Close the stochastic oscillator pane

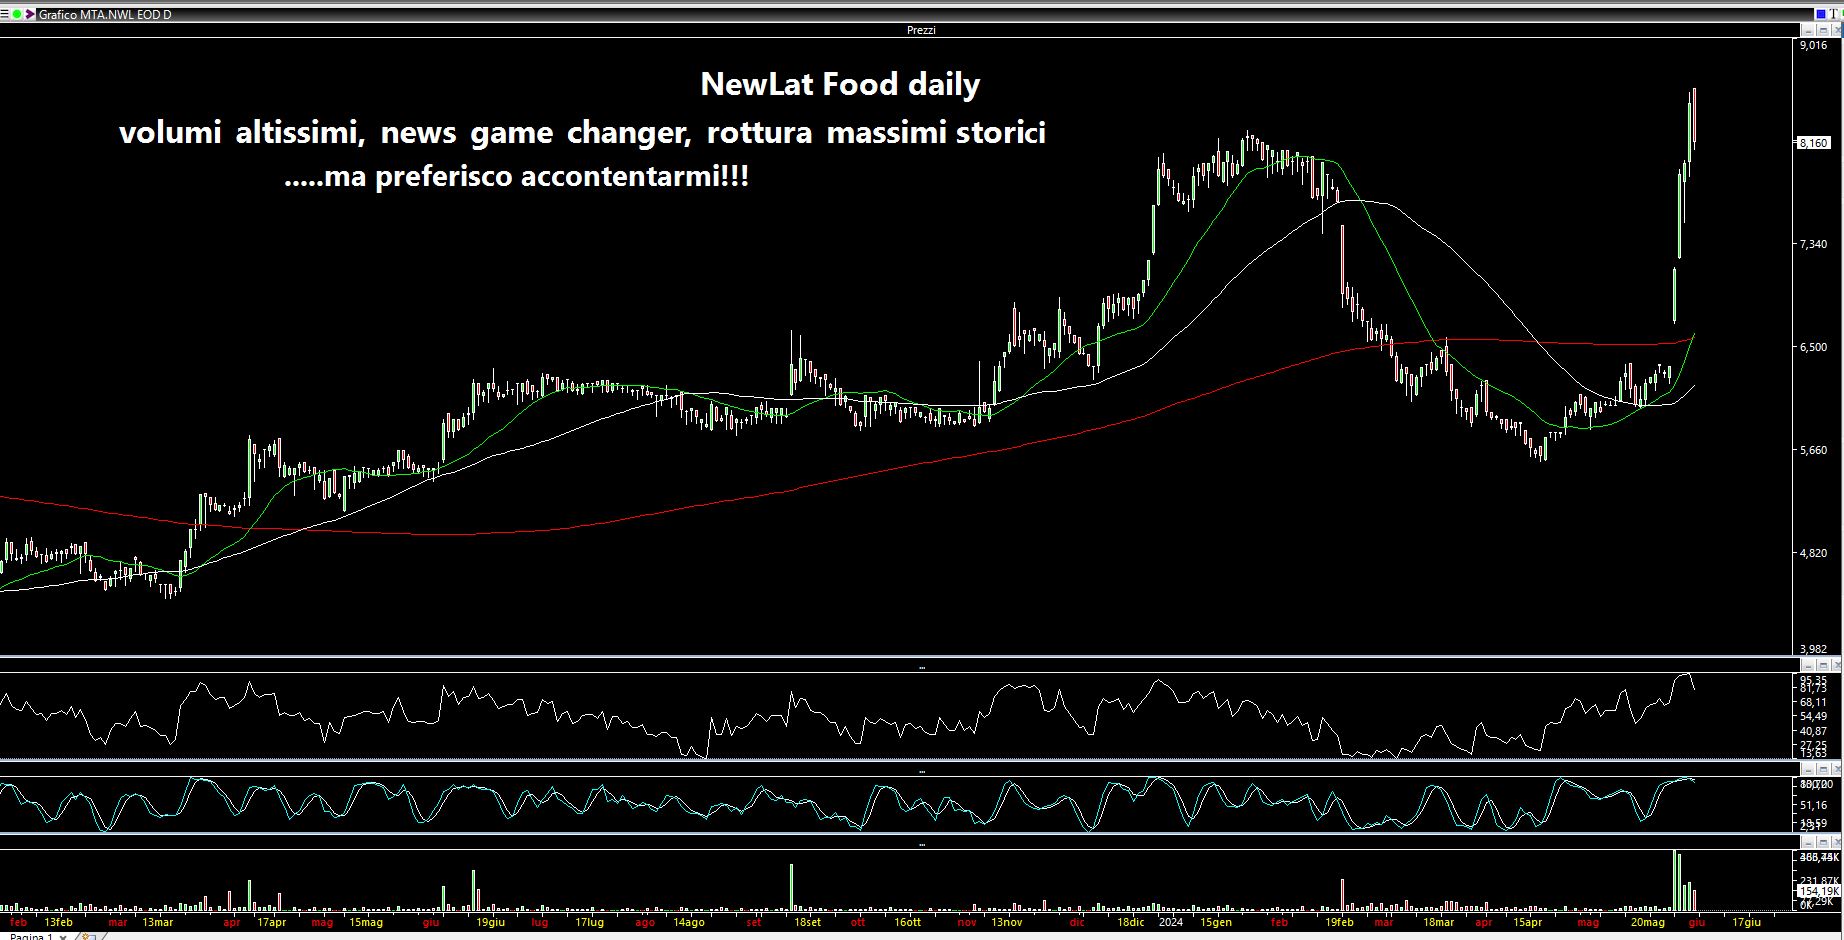tap(1835, 769)
